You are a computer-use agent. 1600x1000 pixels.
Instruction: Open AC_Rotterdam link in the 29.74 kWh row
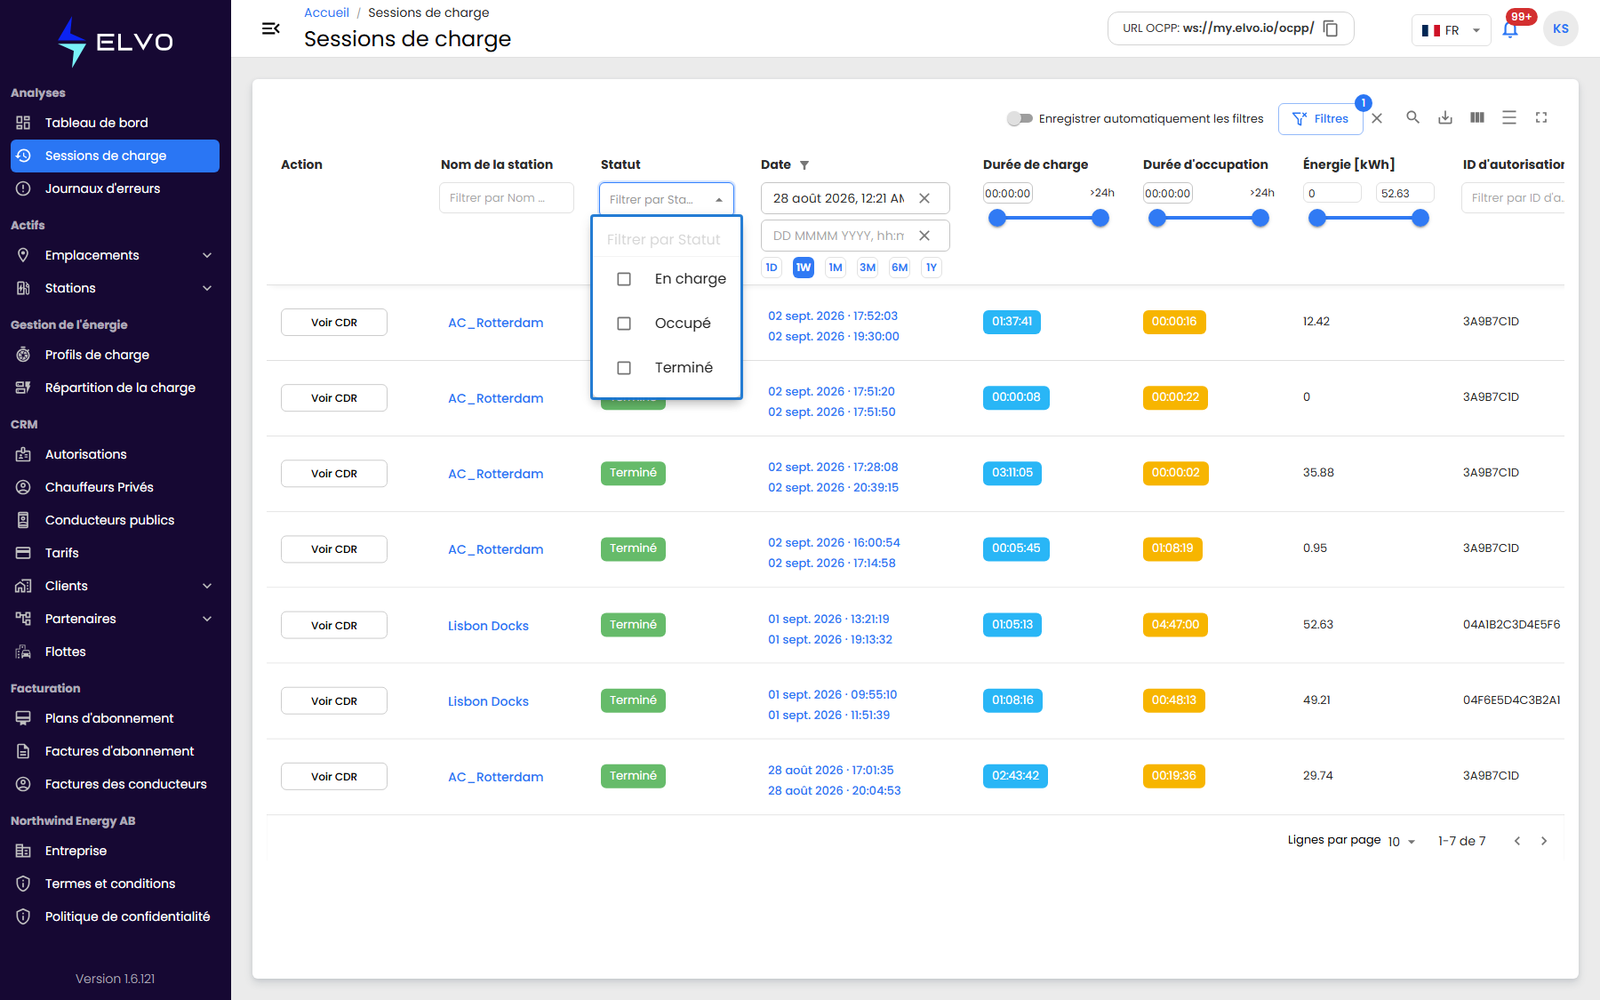coord(496,777)
